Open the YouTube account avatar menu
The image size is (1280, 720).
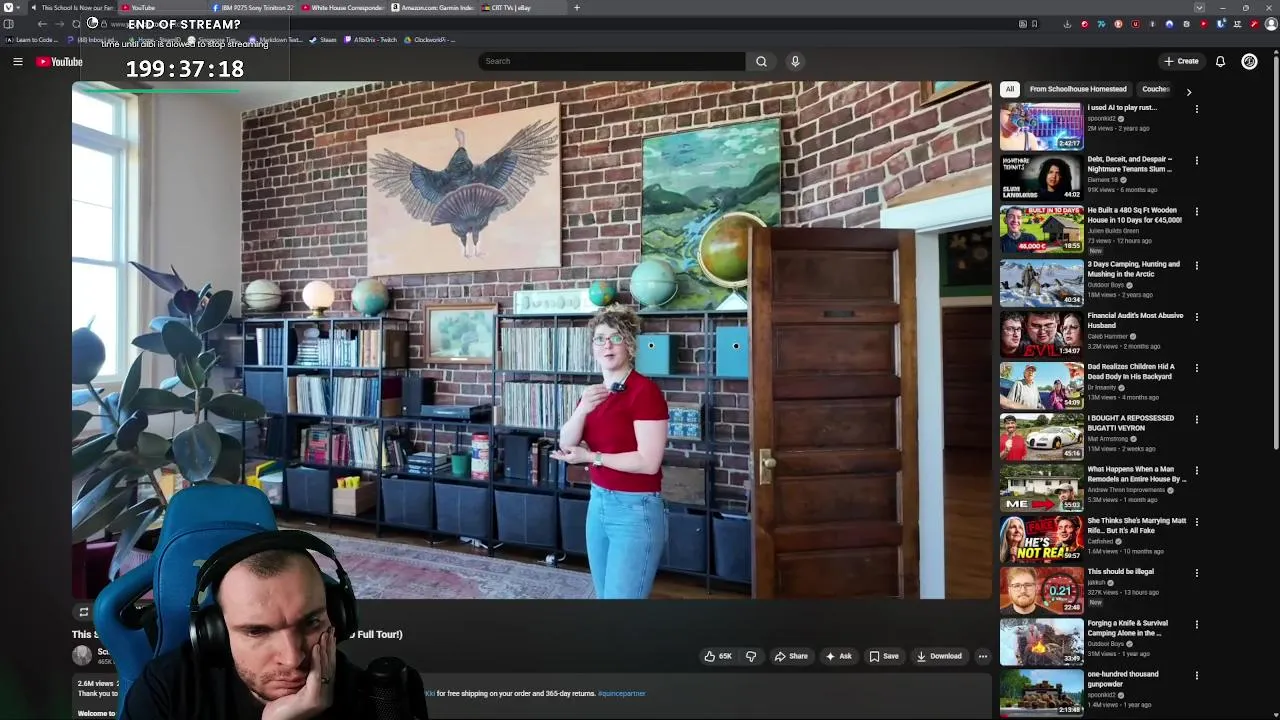pos(1249,61)
